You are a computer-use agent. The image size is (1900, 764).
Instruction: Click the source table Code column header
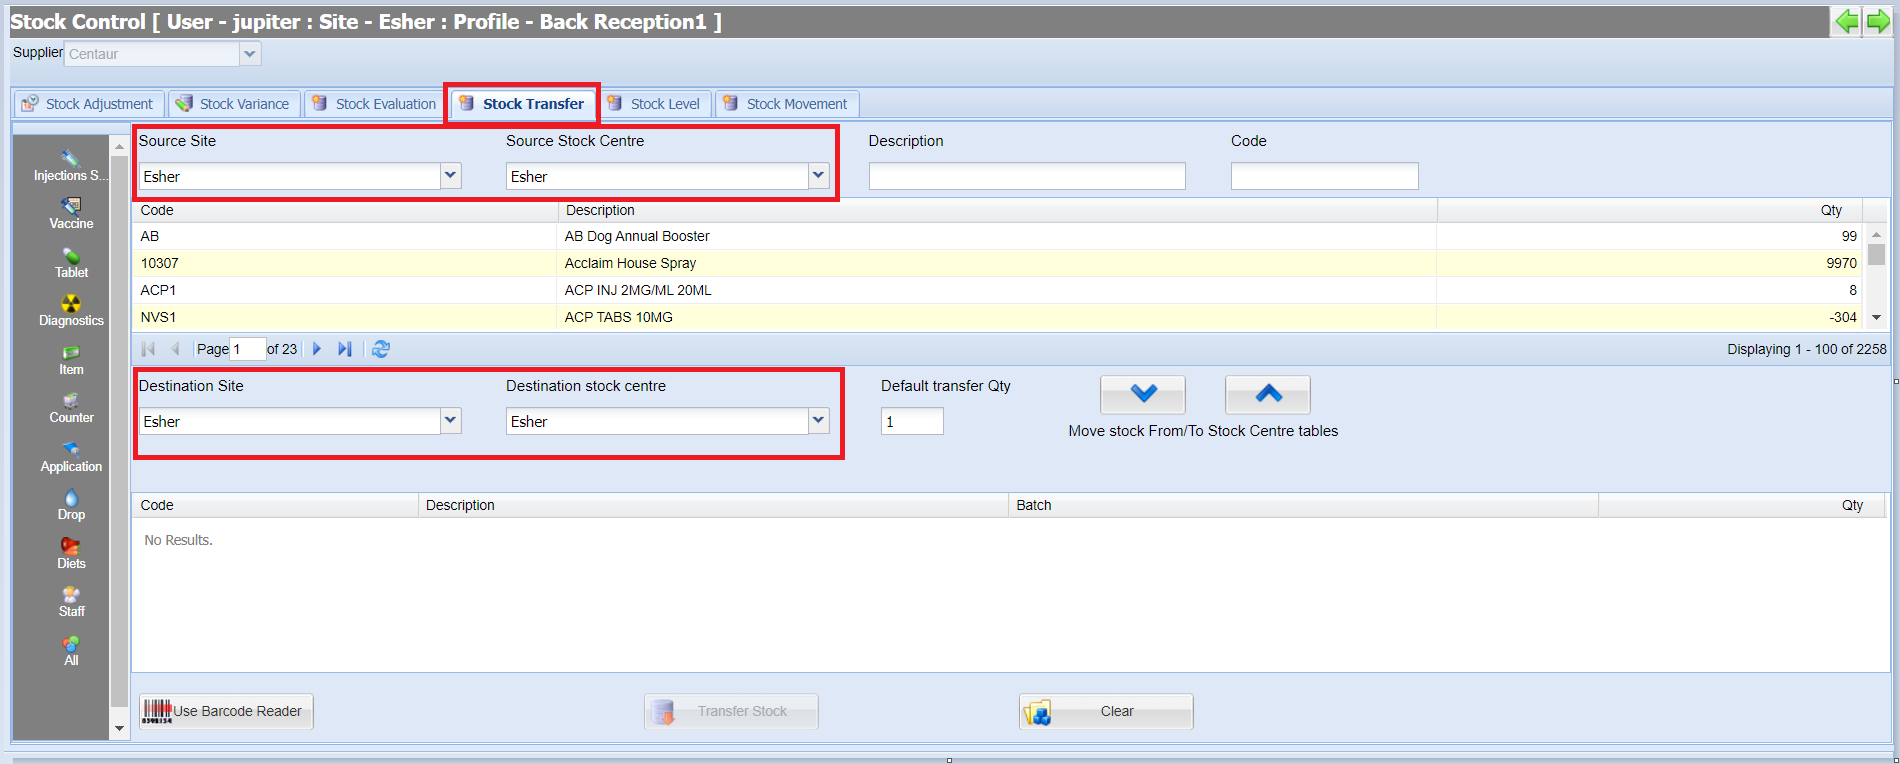345,210
